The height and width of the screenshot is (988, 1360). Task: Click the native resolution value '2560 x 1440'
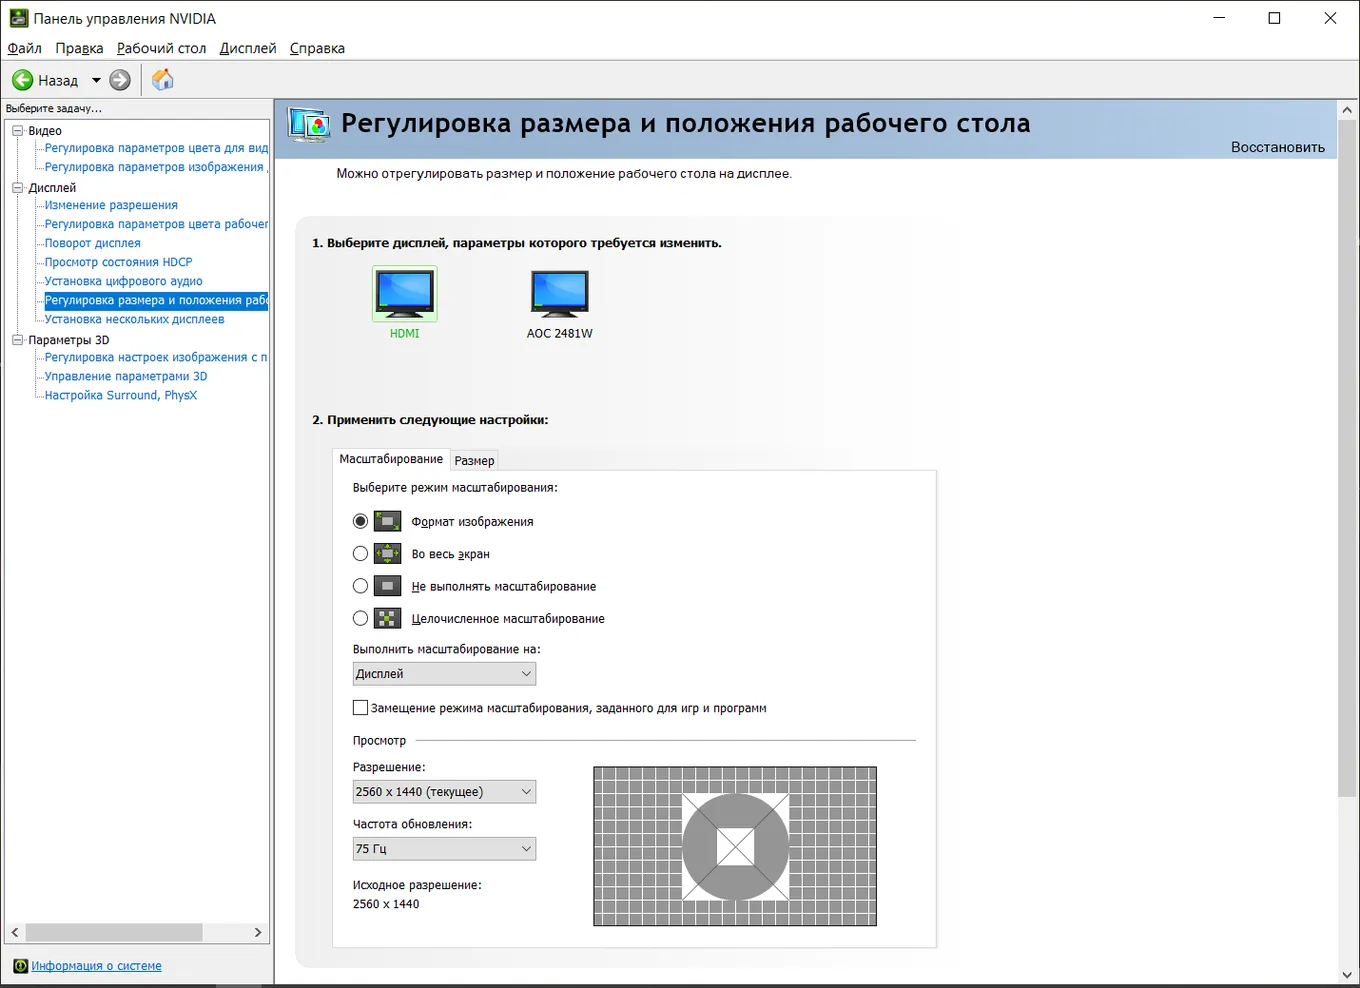click(x=386, y=904)
